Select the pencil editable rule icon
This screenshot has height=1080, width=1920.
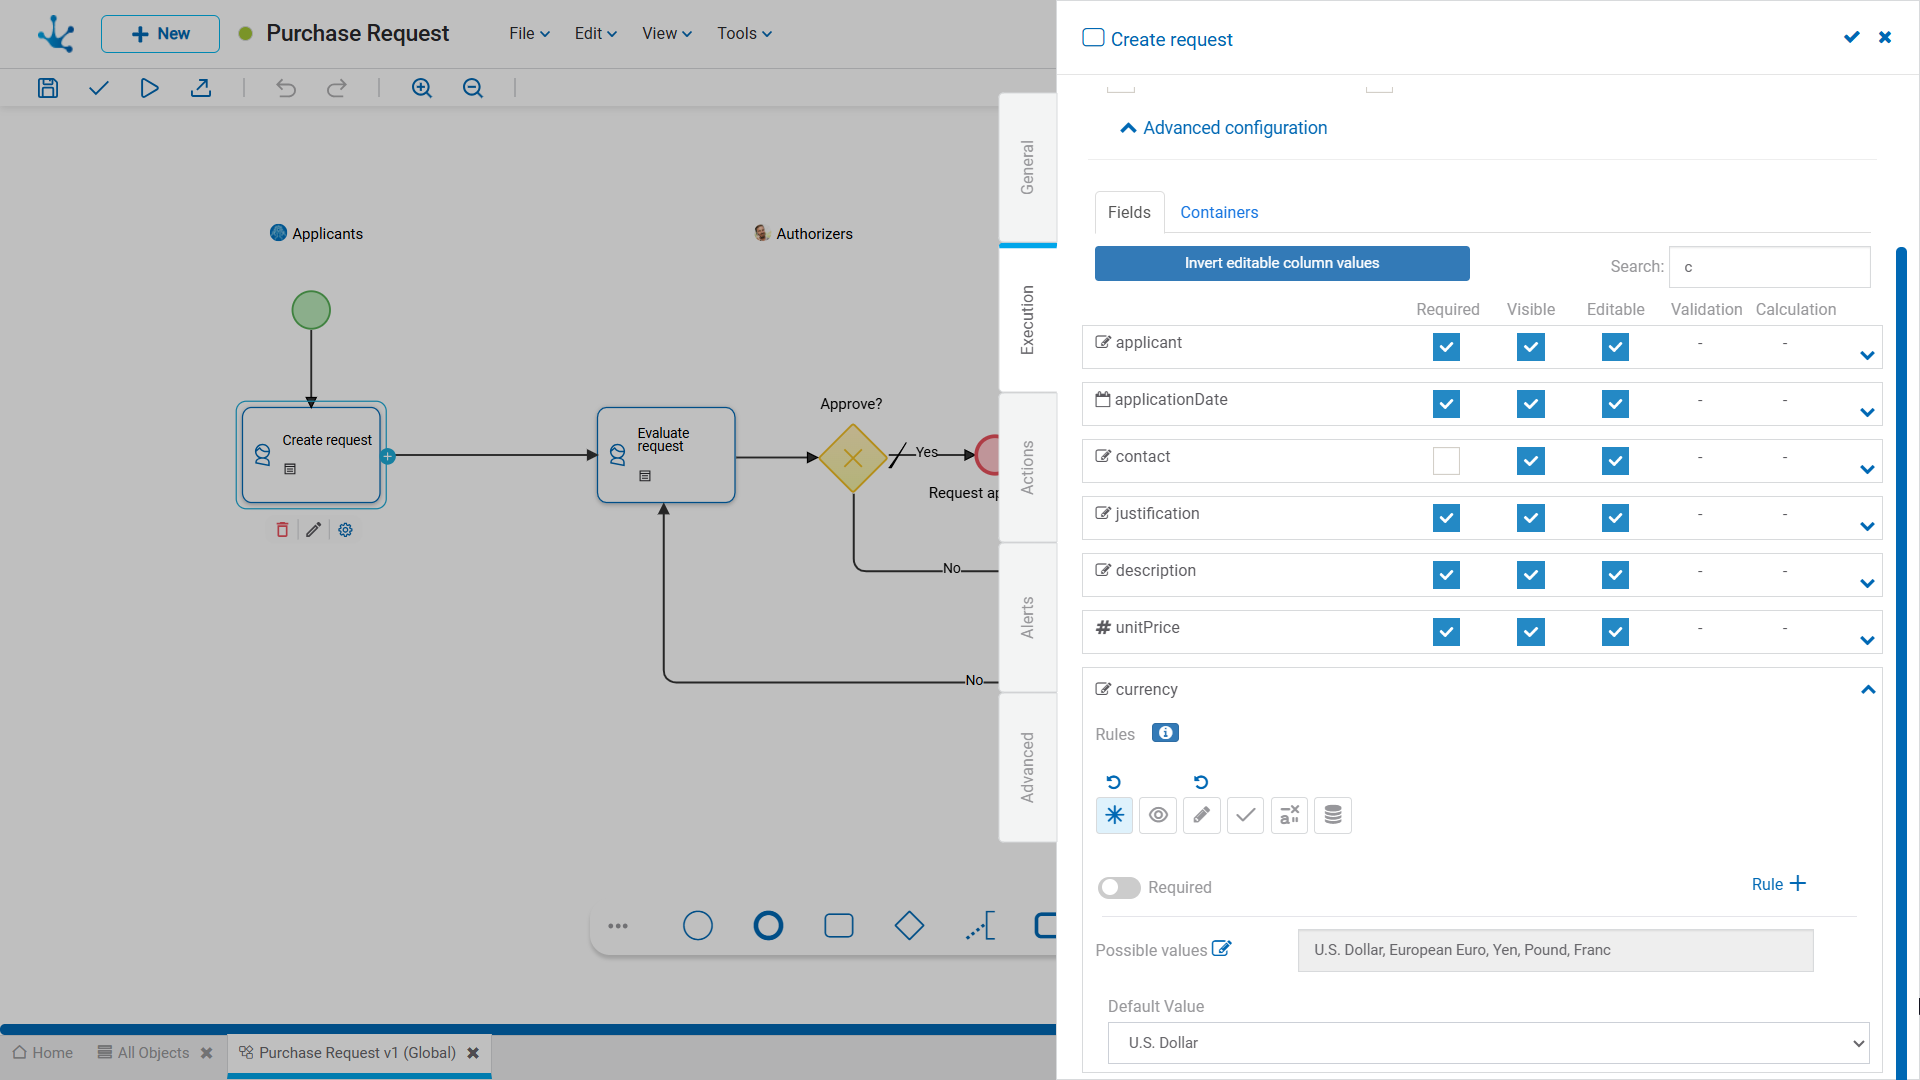click(x=1202, y=815)
